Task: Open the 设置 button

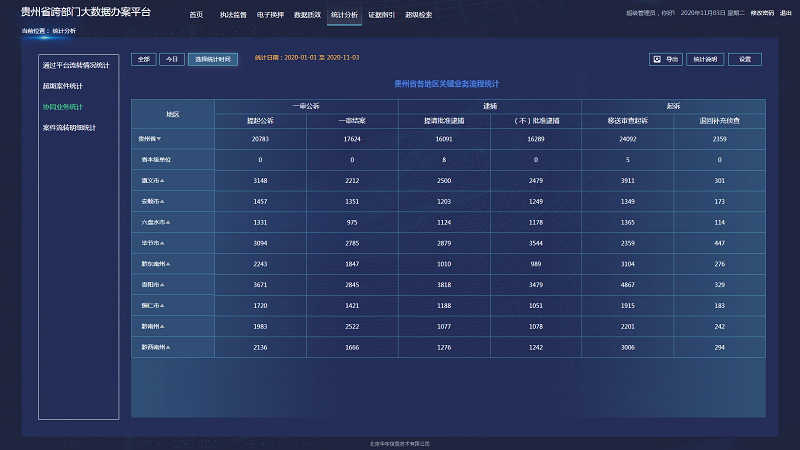Action: click(745, 59)
